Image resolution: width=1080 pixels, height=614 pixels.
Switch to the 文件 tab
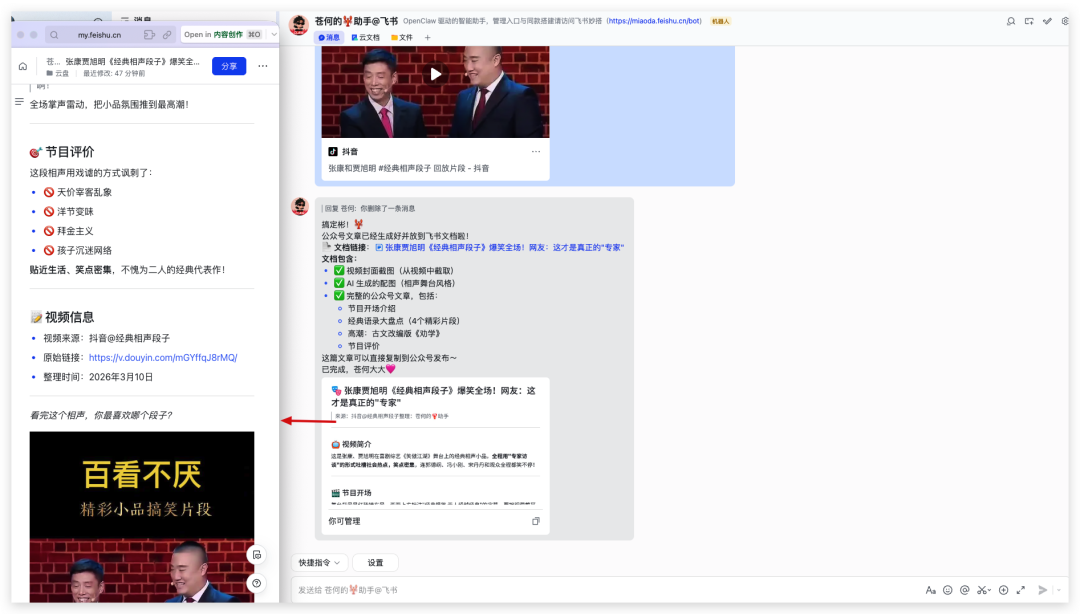(406, 37)
